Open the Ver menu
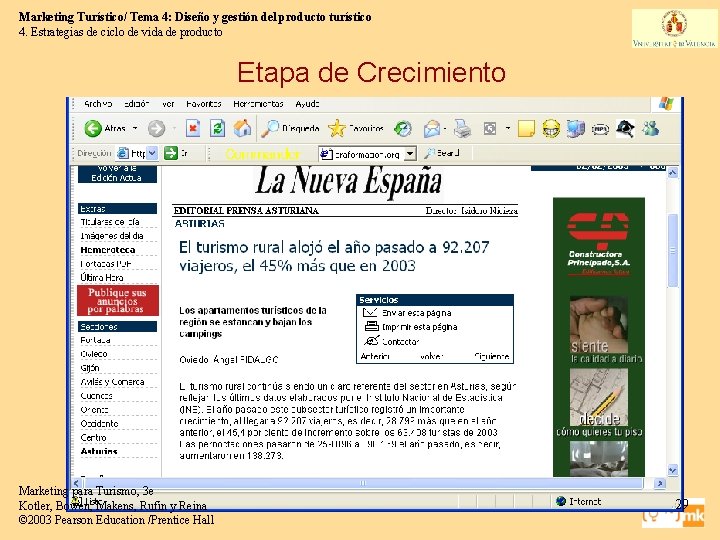Viewport: 720px width, 540px height. 168,104
